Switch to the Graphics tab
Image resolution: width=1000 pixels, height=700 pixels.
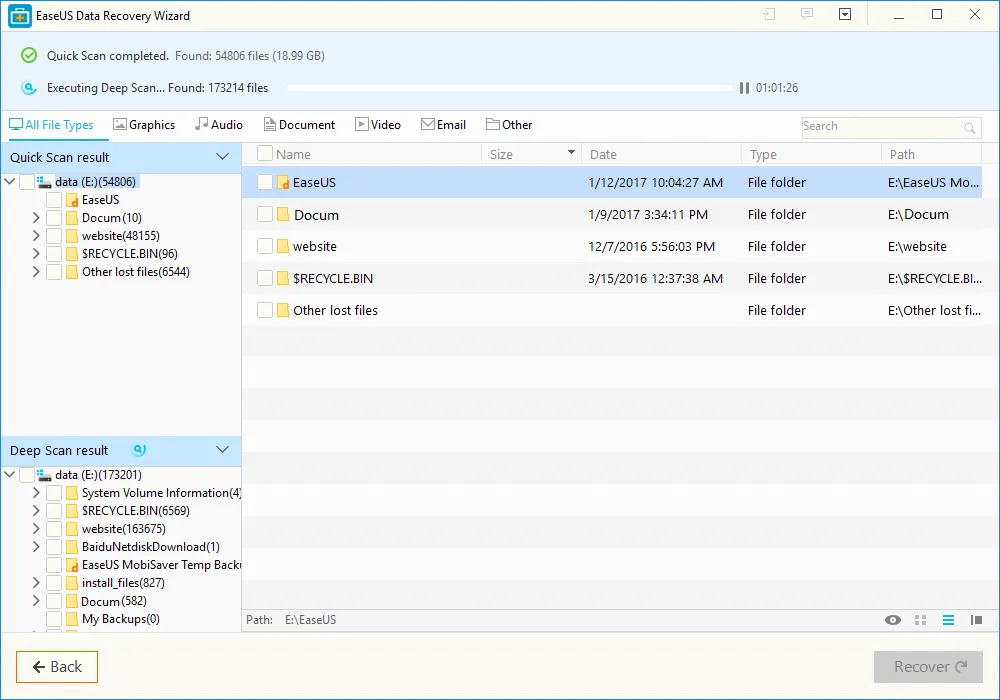pyautogui.click(x=145, y=124)
